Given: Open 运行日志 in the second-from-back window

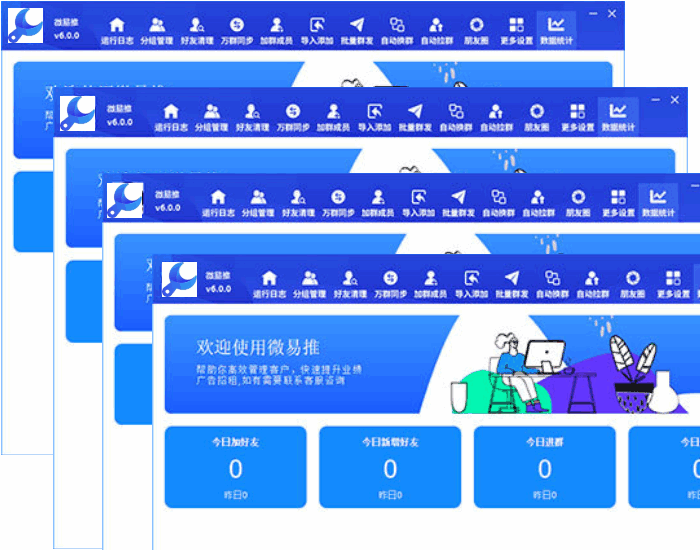Looking at the screenshot, I should tap(171, 117).
